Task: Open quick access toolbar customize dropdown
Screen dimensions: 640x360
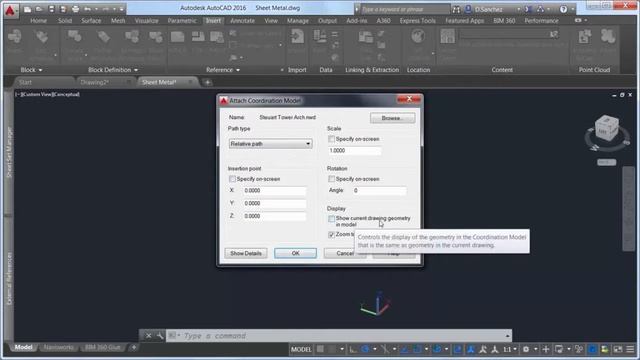Action: 122,9
